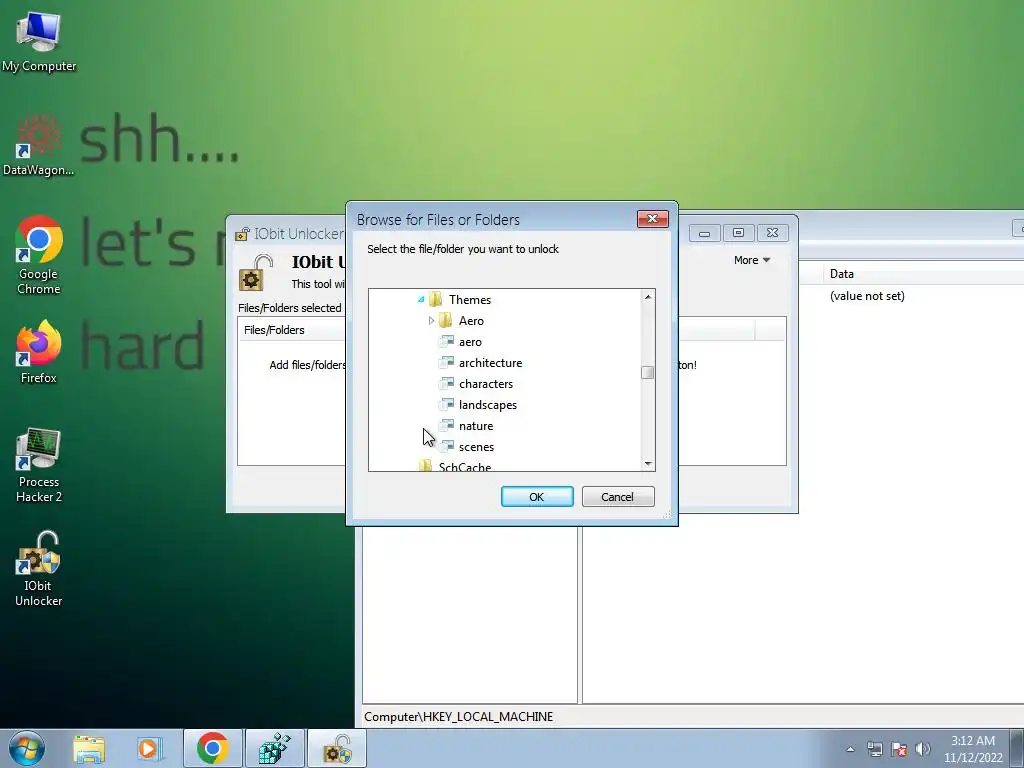Viewport: 1024px width, 768px height.
Task: Open IObit Unlocker desktop shortcut
Action: pos(39,569)
